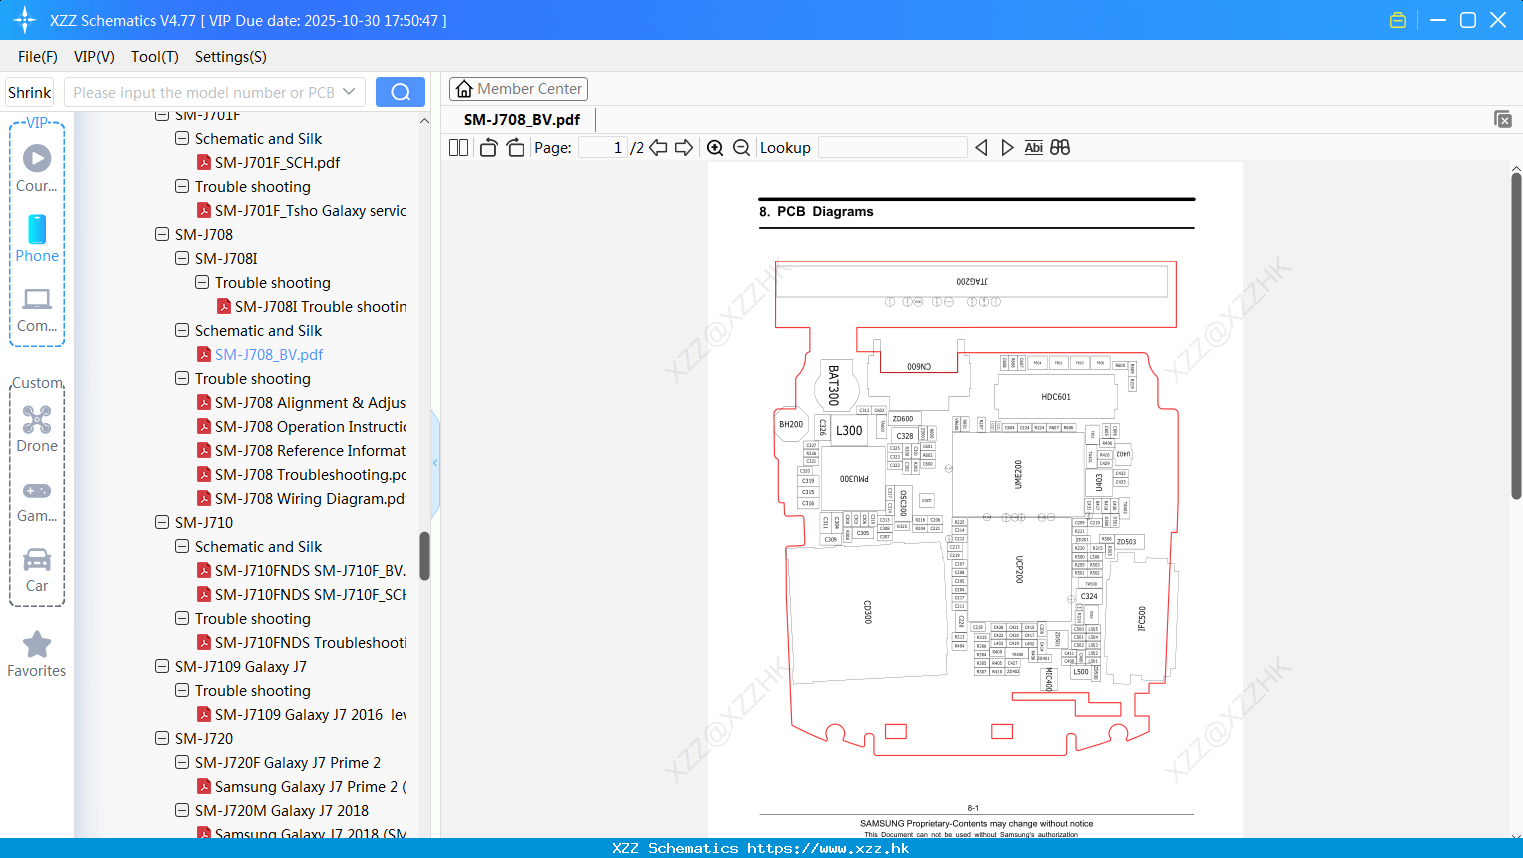Open the File(F) menu
Image resolution: width=1523 pixels, height=858 pixels.
(38, 57)
